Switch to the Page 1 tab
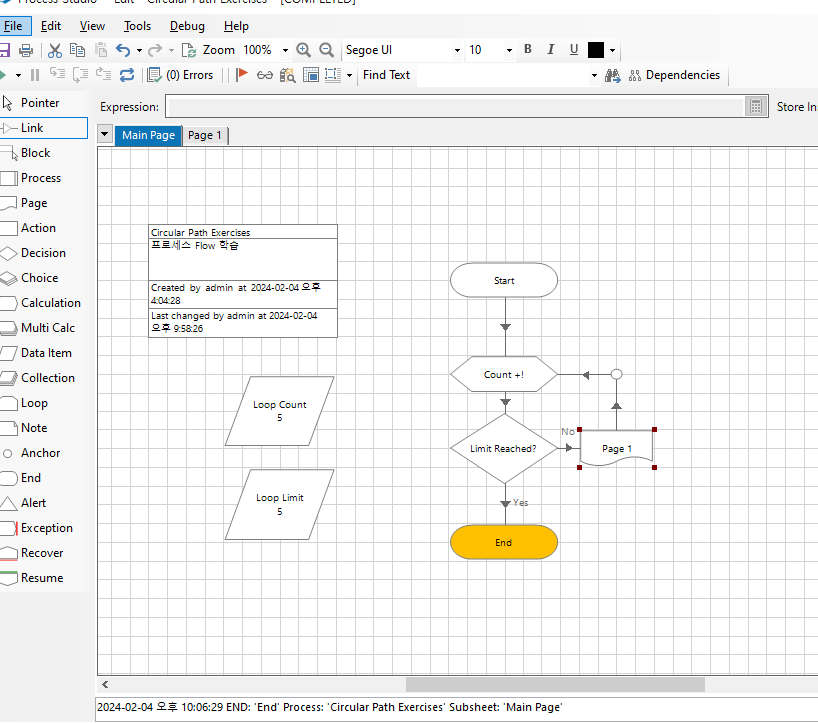The width and height of the screenshot is (818, 723). (205, 136)
